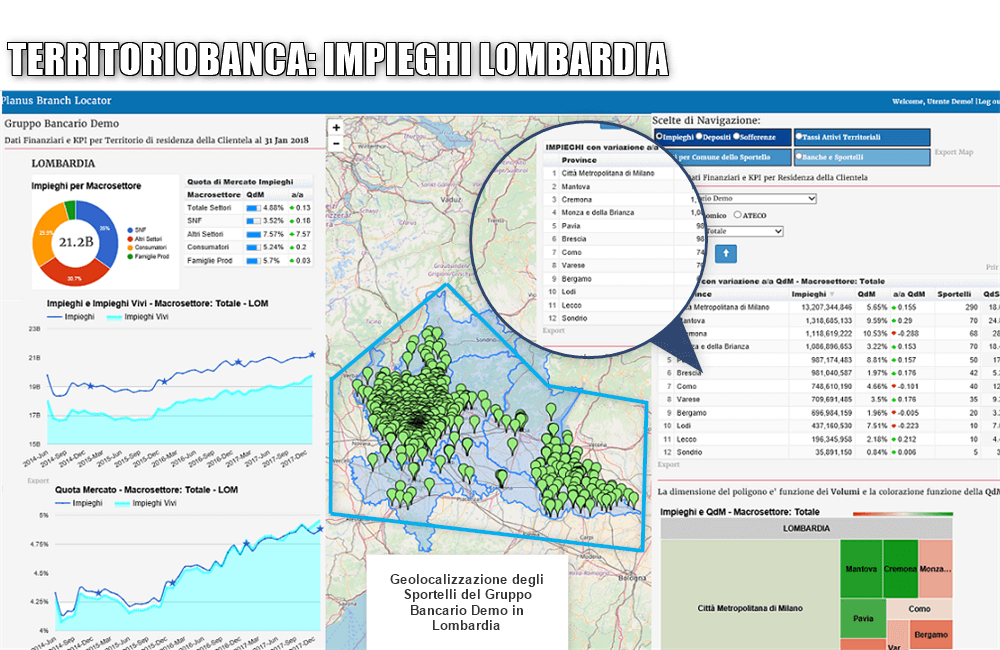Click the Impieghi column sort arrow

(x=834, y=295)
